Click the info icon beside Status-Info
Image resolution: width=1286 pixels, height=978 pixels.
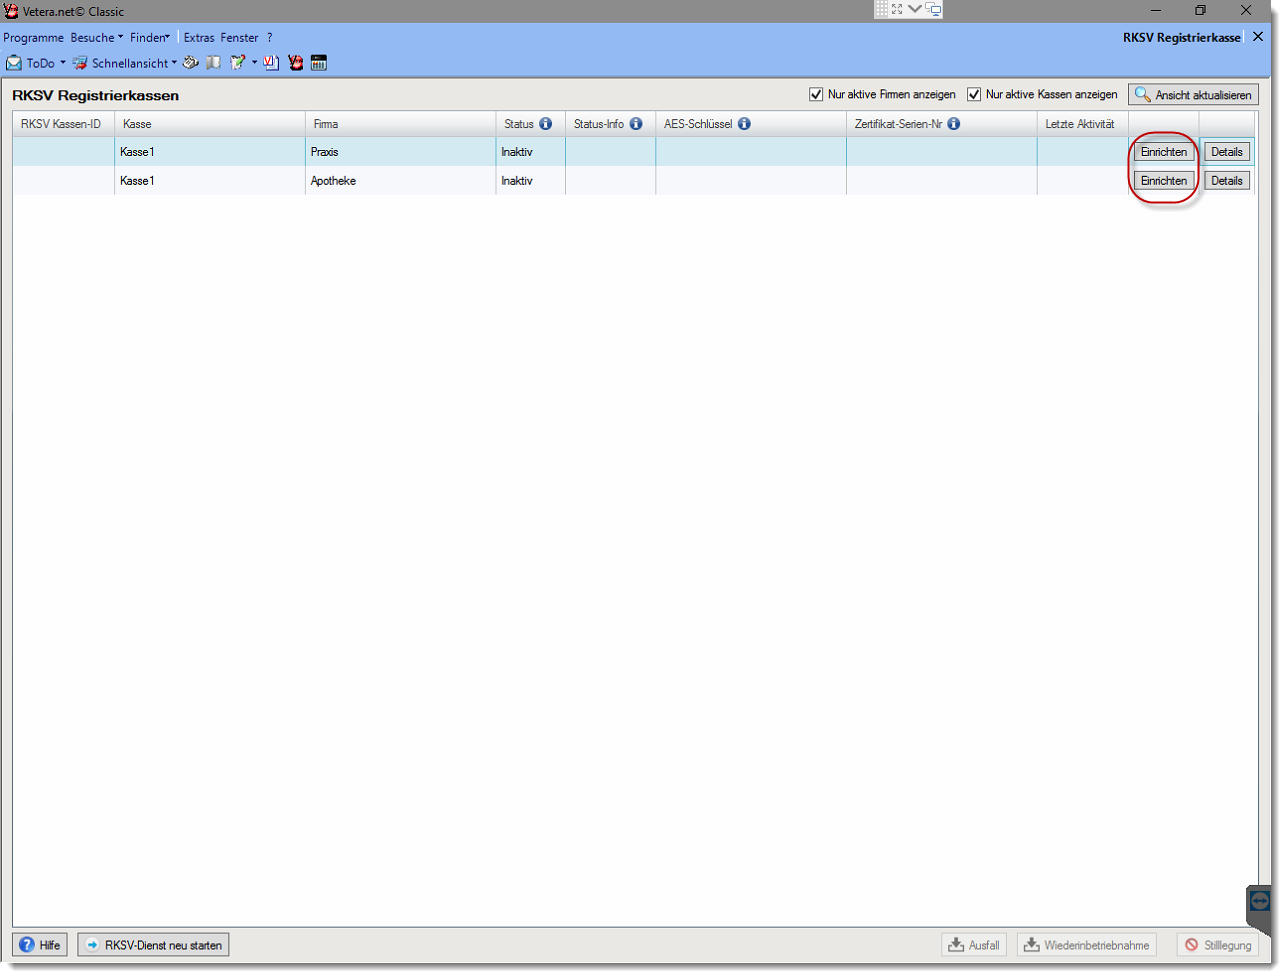[635, 124]
